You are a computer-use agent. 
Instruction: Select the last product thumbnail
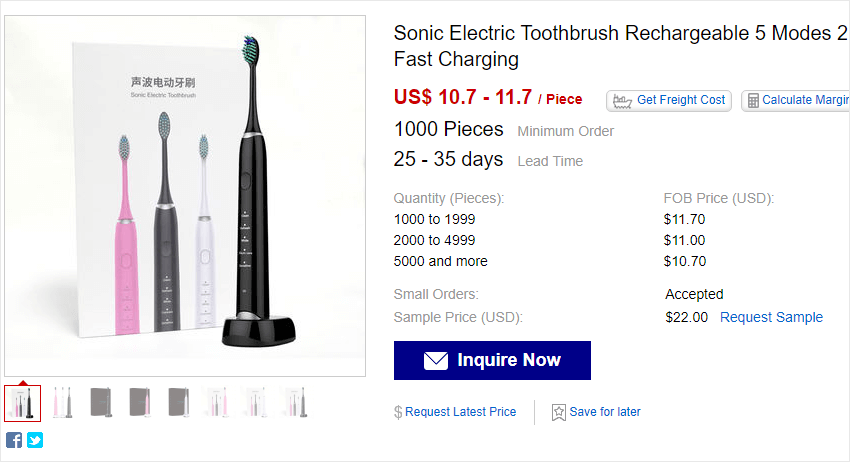click(295, 402)
